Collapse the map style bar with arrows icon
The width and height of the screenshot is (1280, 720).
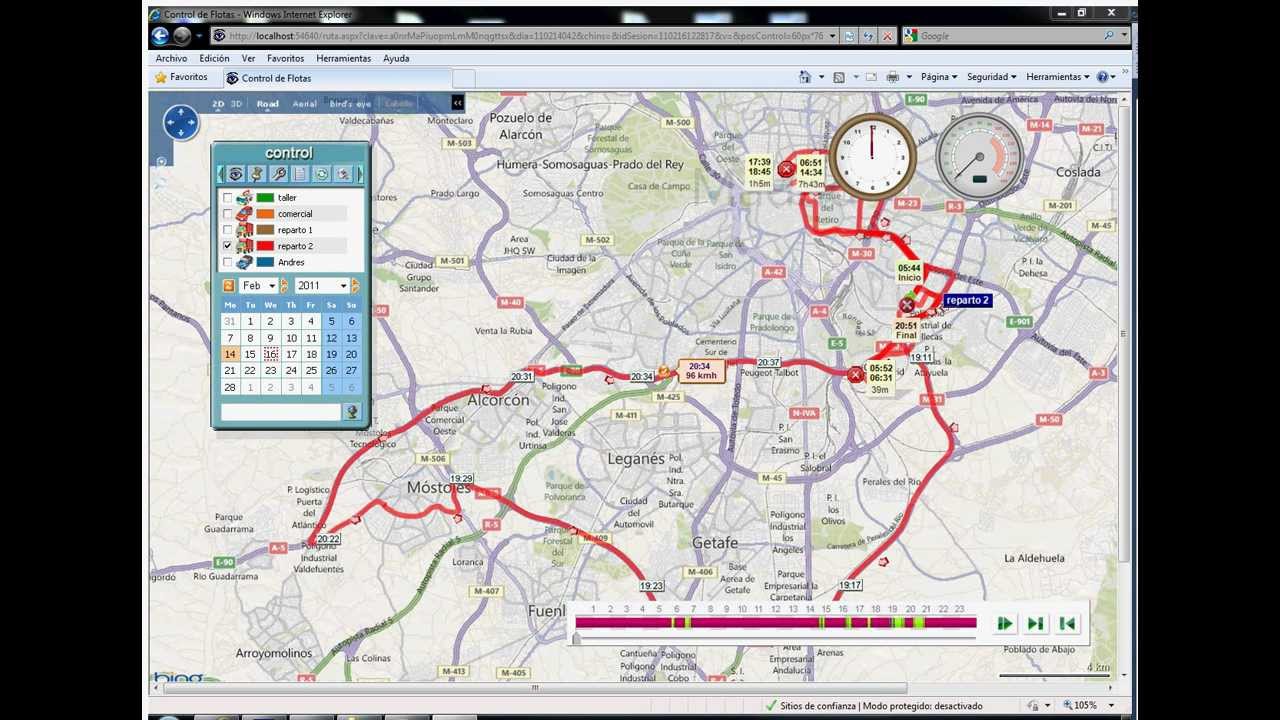[x=457, y=103]
